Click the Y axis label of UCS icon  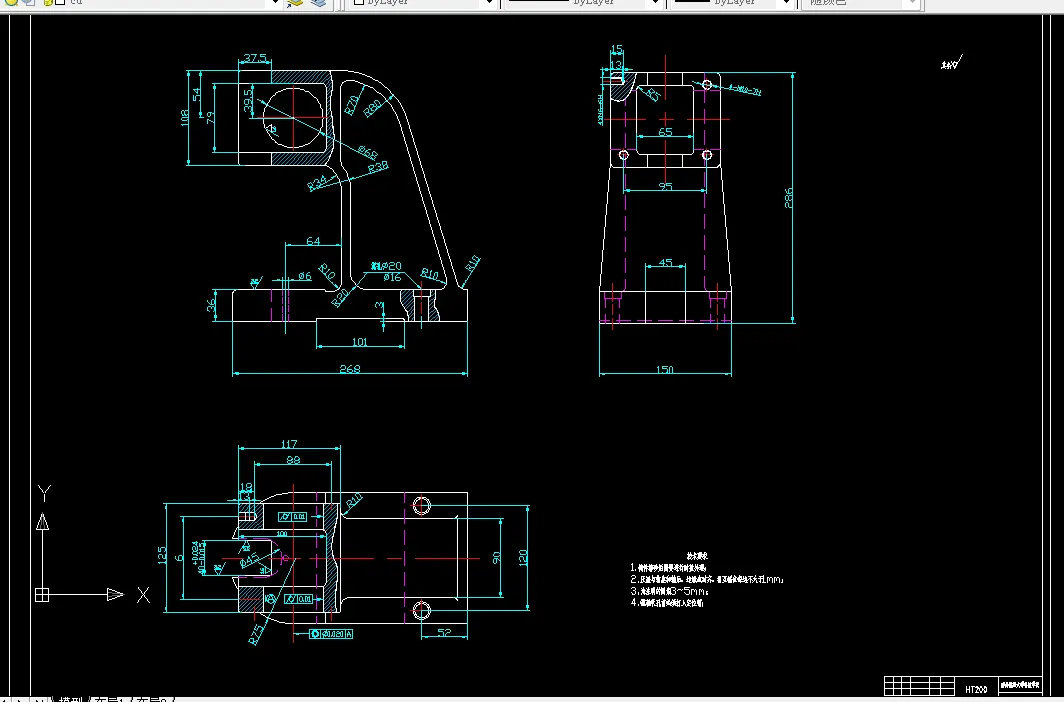click(x=44, y=493)
